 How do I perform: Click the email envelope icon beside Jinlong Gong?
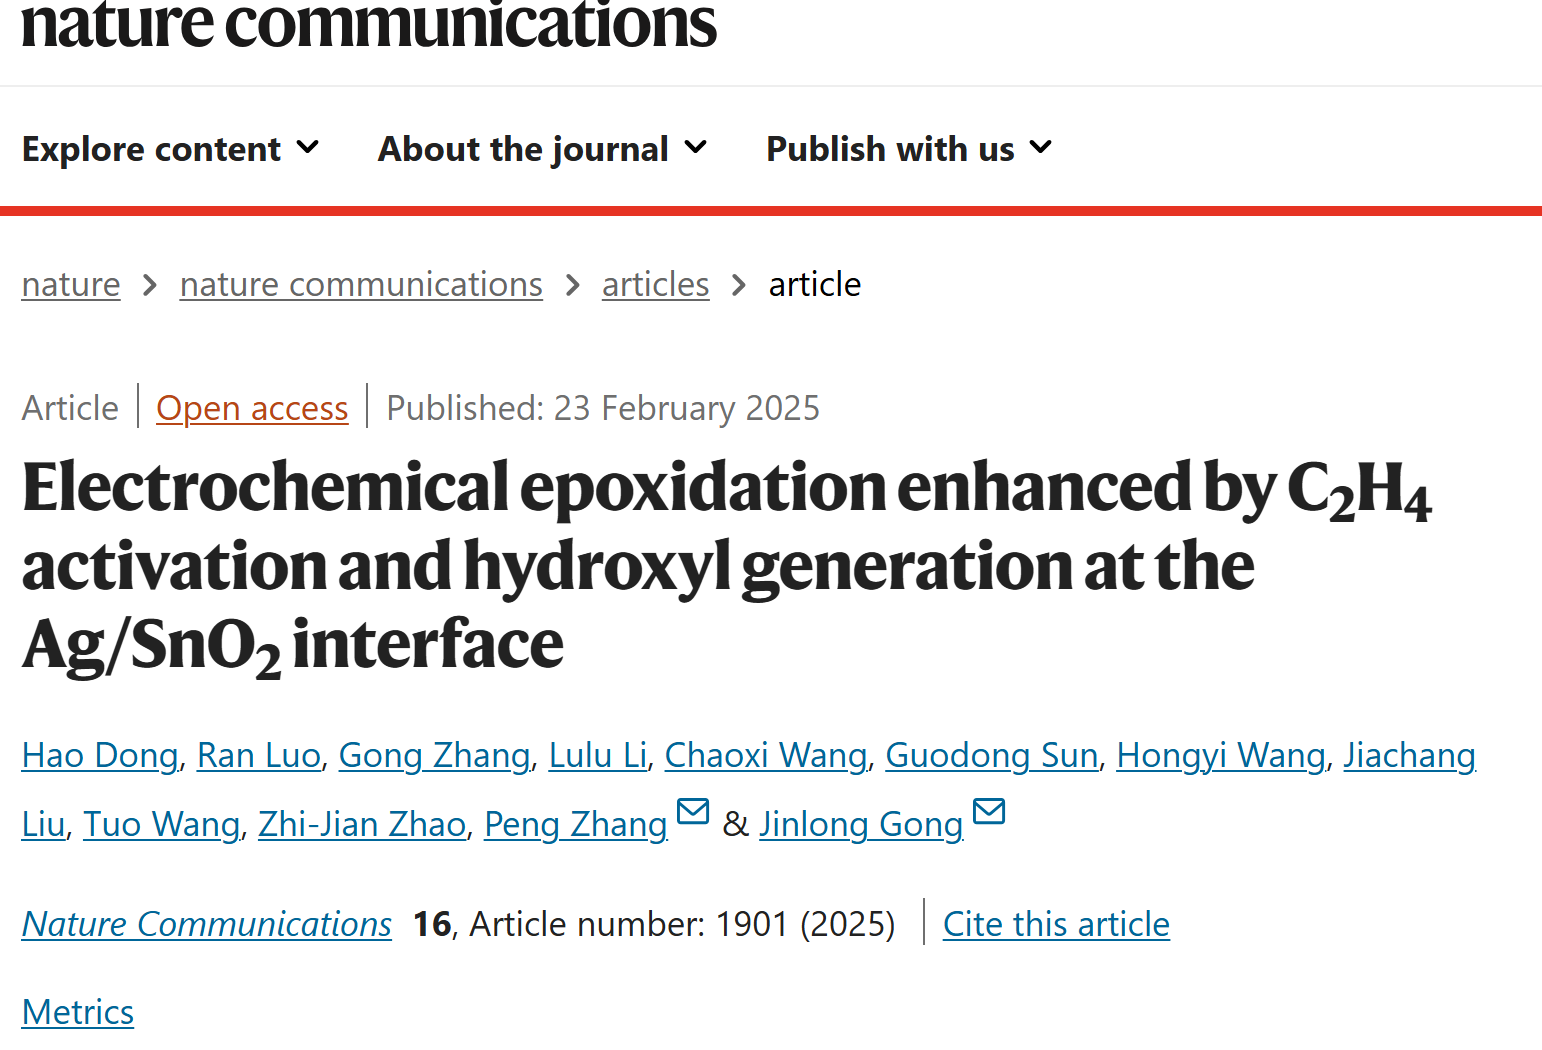[989, 811]
